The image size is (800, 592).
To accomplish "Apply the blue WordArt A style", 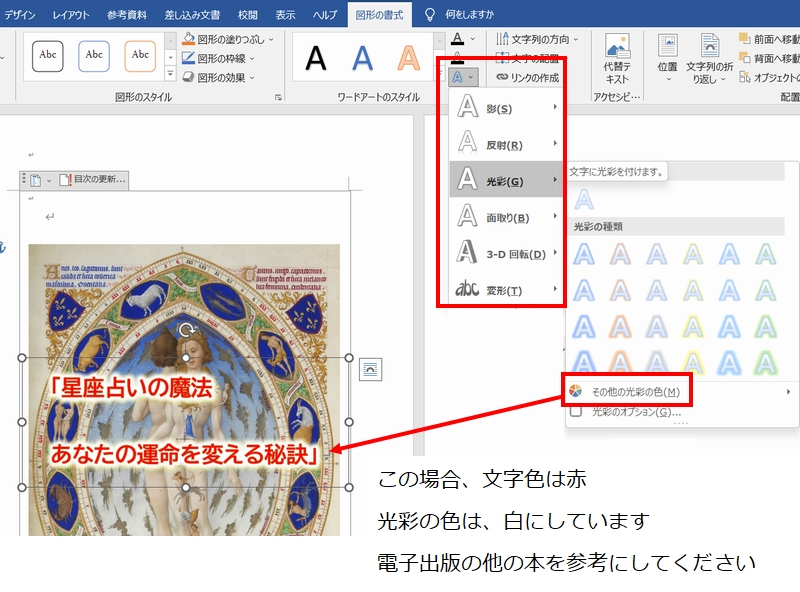I will point(362,58).
